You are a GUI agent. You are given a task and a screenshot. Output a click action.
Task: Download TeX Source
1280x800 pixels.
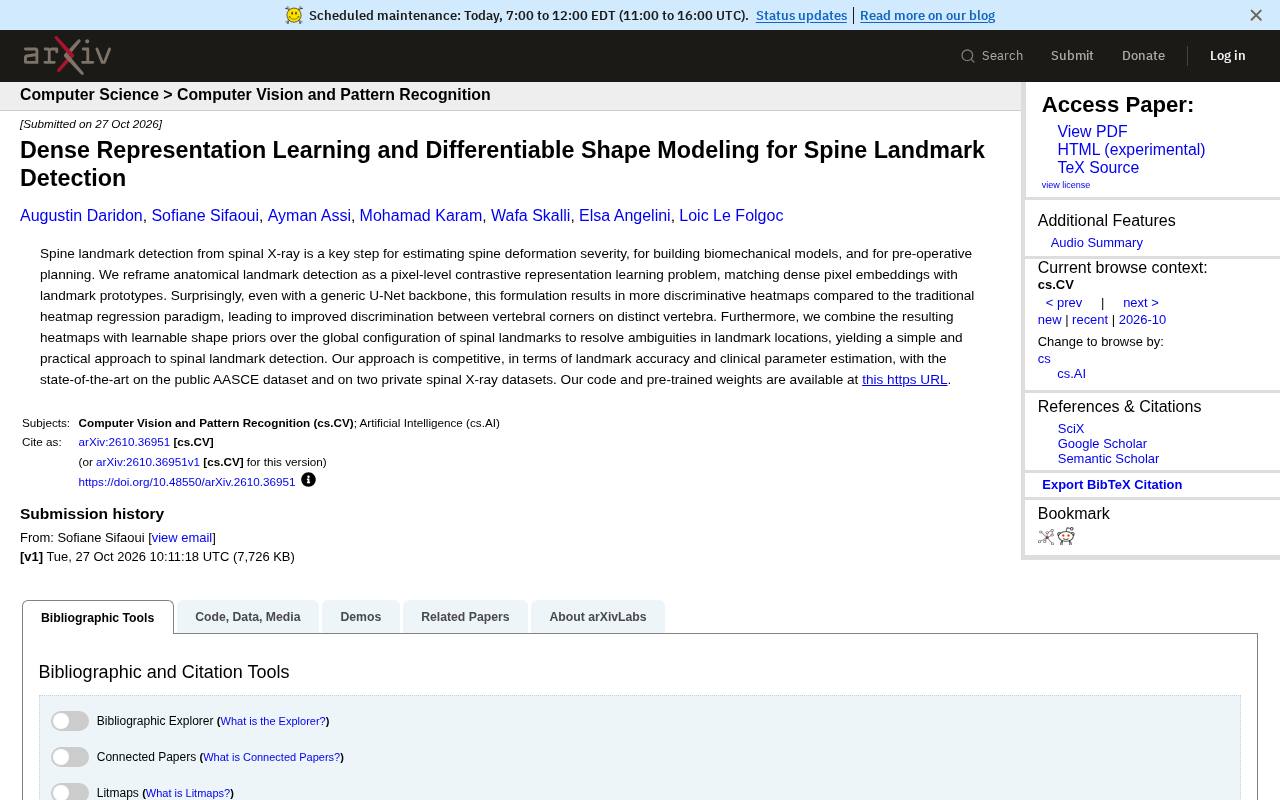(1098, 168)
